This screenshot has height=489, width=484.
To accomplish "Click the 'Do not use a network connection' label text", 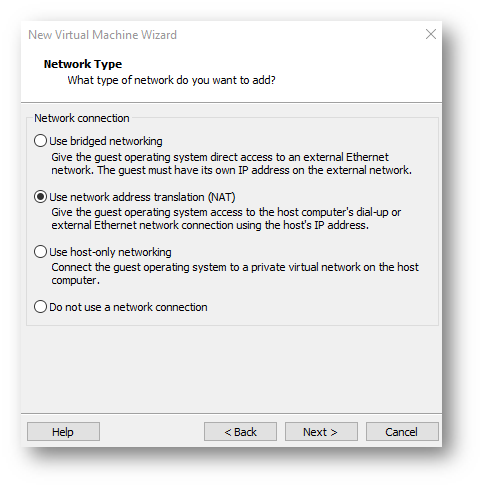I will [x=128, y=307].
